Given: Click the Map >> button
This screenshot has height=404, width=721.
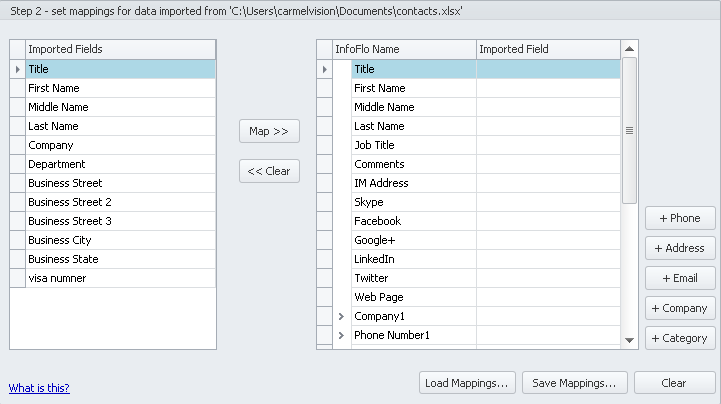Looking at the screenshot, I should [269, 131].
